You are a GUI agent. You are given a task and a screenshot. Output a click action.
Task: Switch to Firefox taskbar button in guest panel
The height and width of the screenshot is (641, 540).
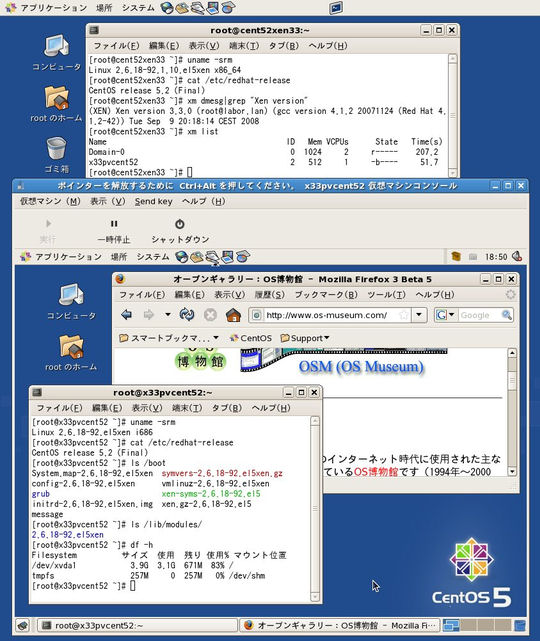(x=340, y=625)
